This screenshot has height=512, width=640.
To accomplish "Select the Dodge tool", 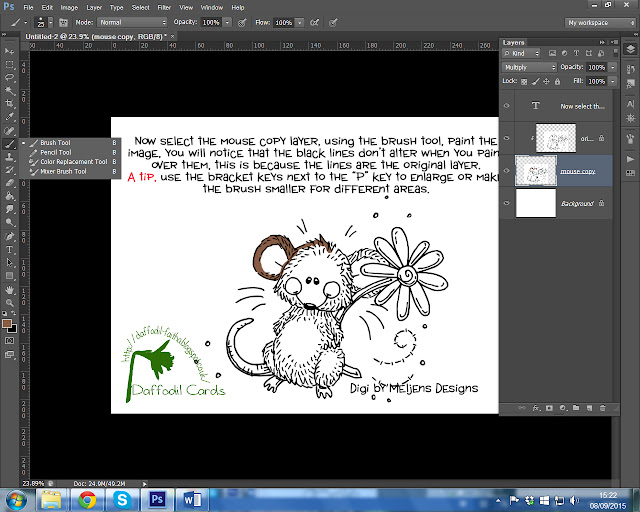I will 9,223.
